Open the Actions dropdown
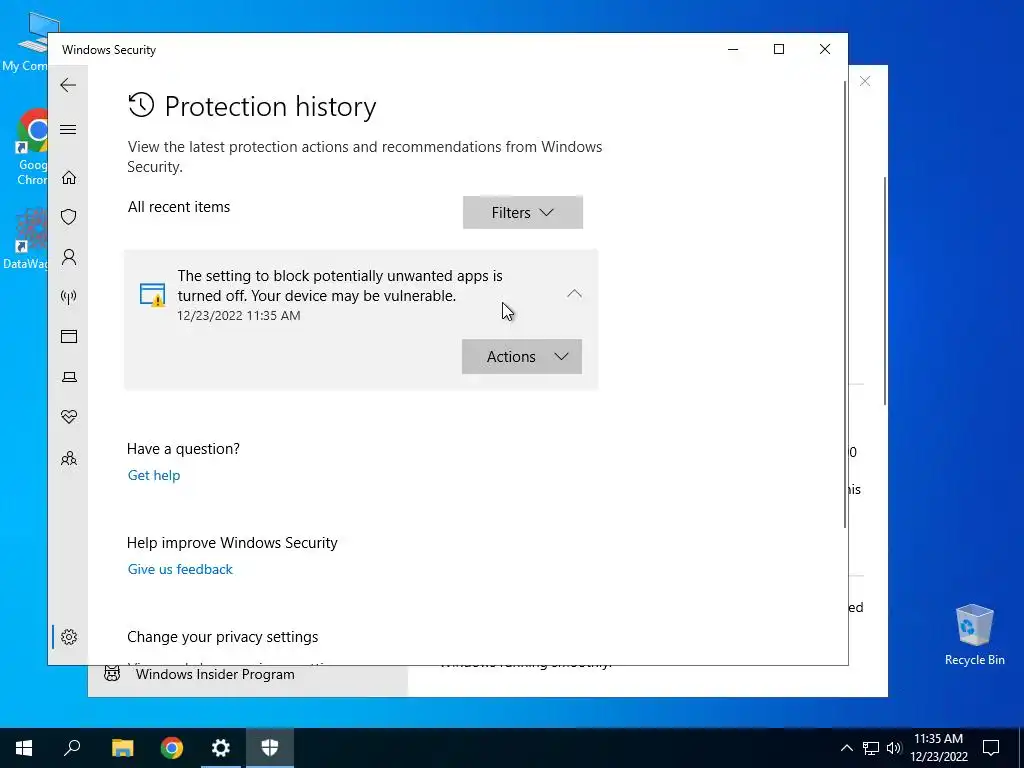Image resolution: width=1024 pixels, height=768 pixels. pyautogui.click(x=522, y=357)
